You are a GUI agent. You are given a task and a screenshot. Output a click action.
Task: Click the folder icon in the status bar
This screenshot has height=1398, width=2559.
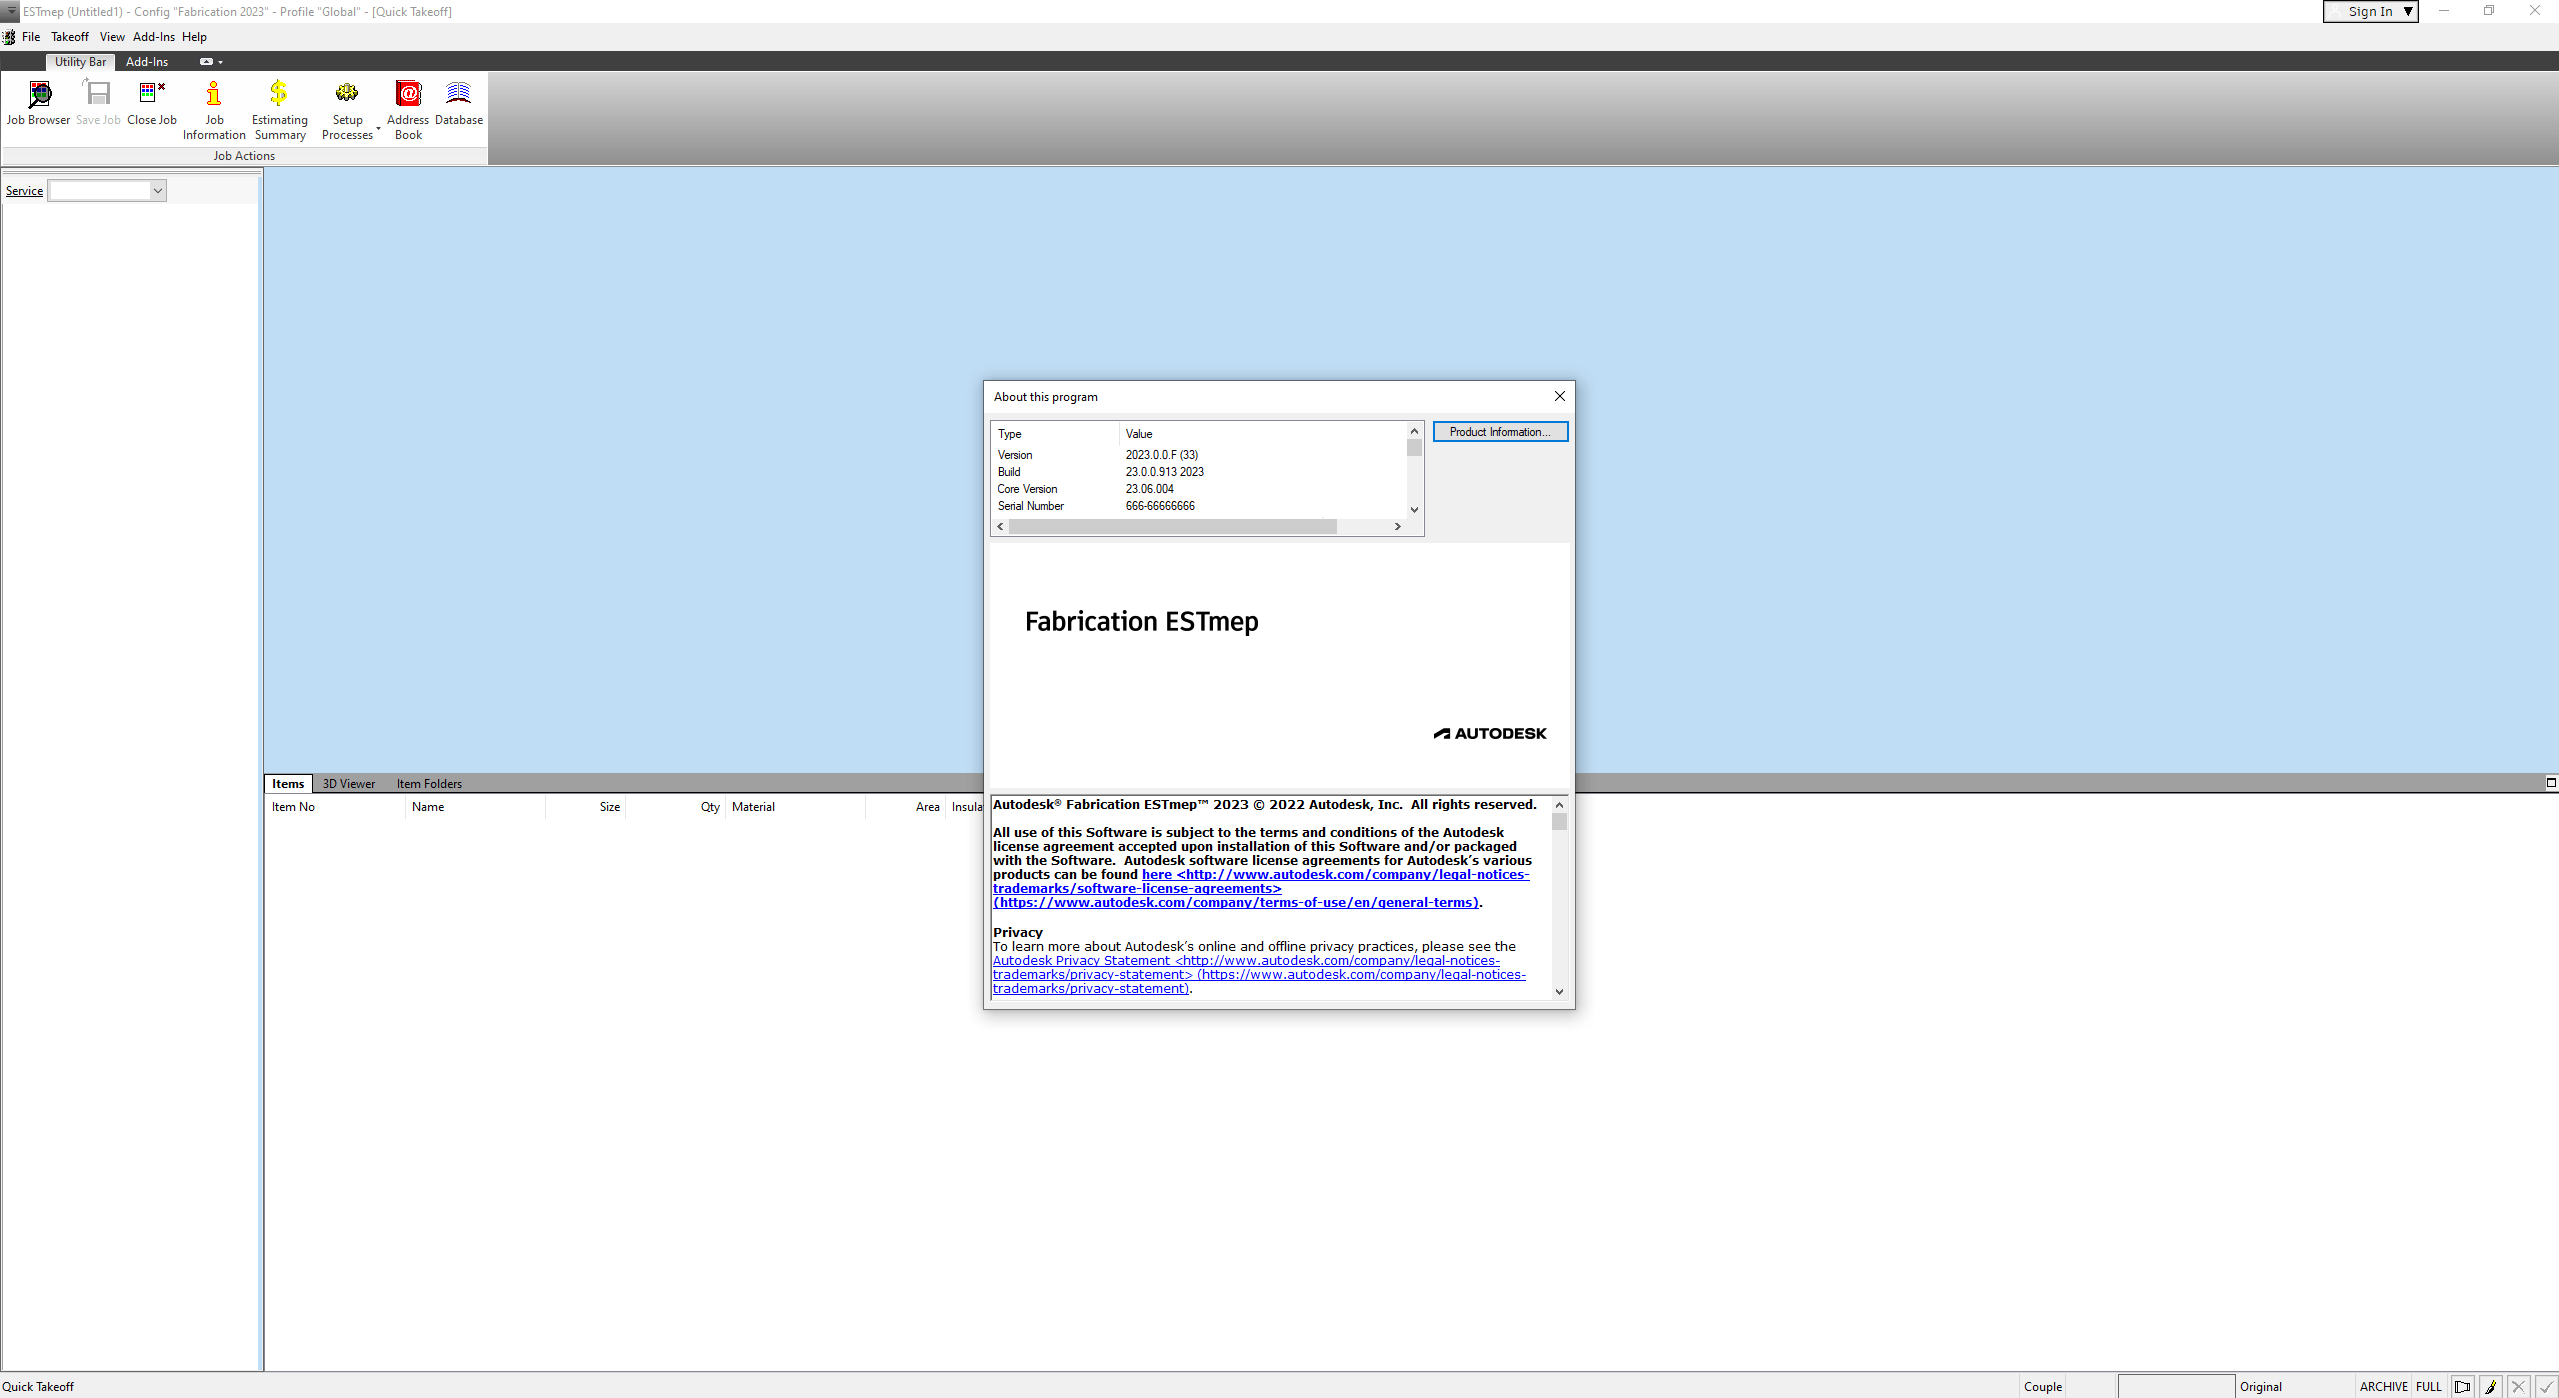tap(2462, 1386)
